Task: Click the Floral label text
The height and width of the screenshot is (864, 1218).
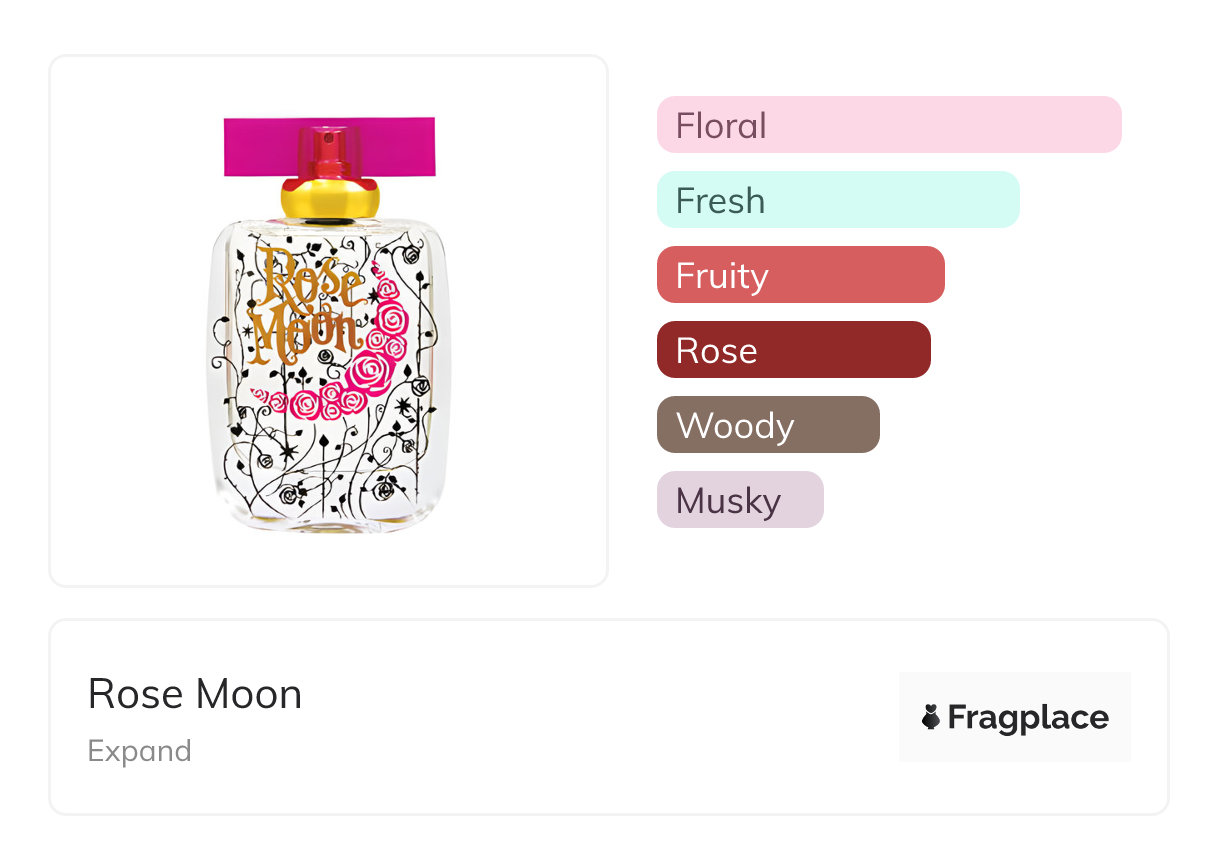Action: pos(721,126)
